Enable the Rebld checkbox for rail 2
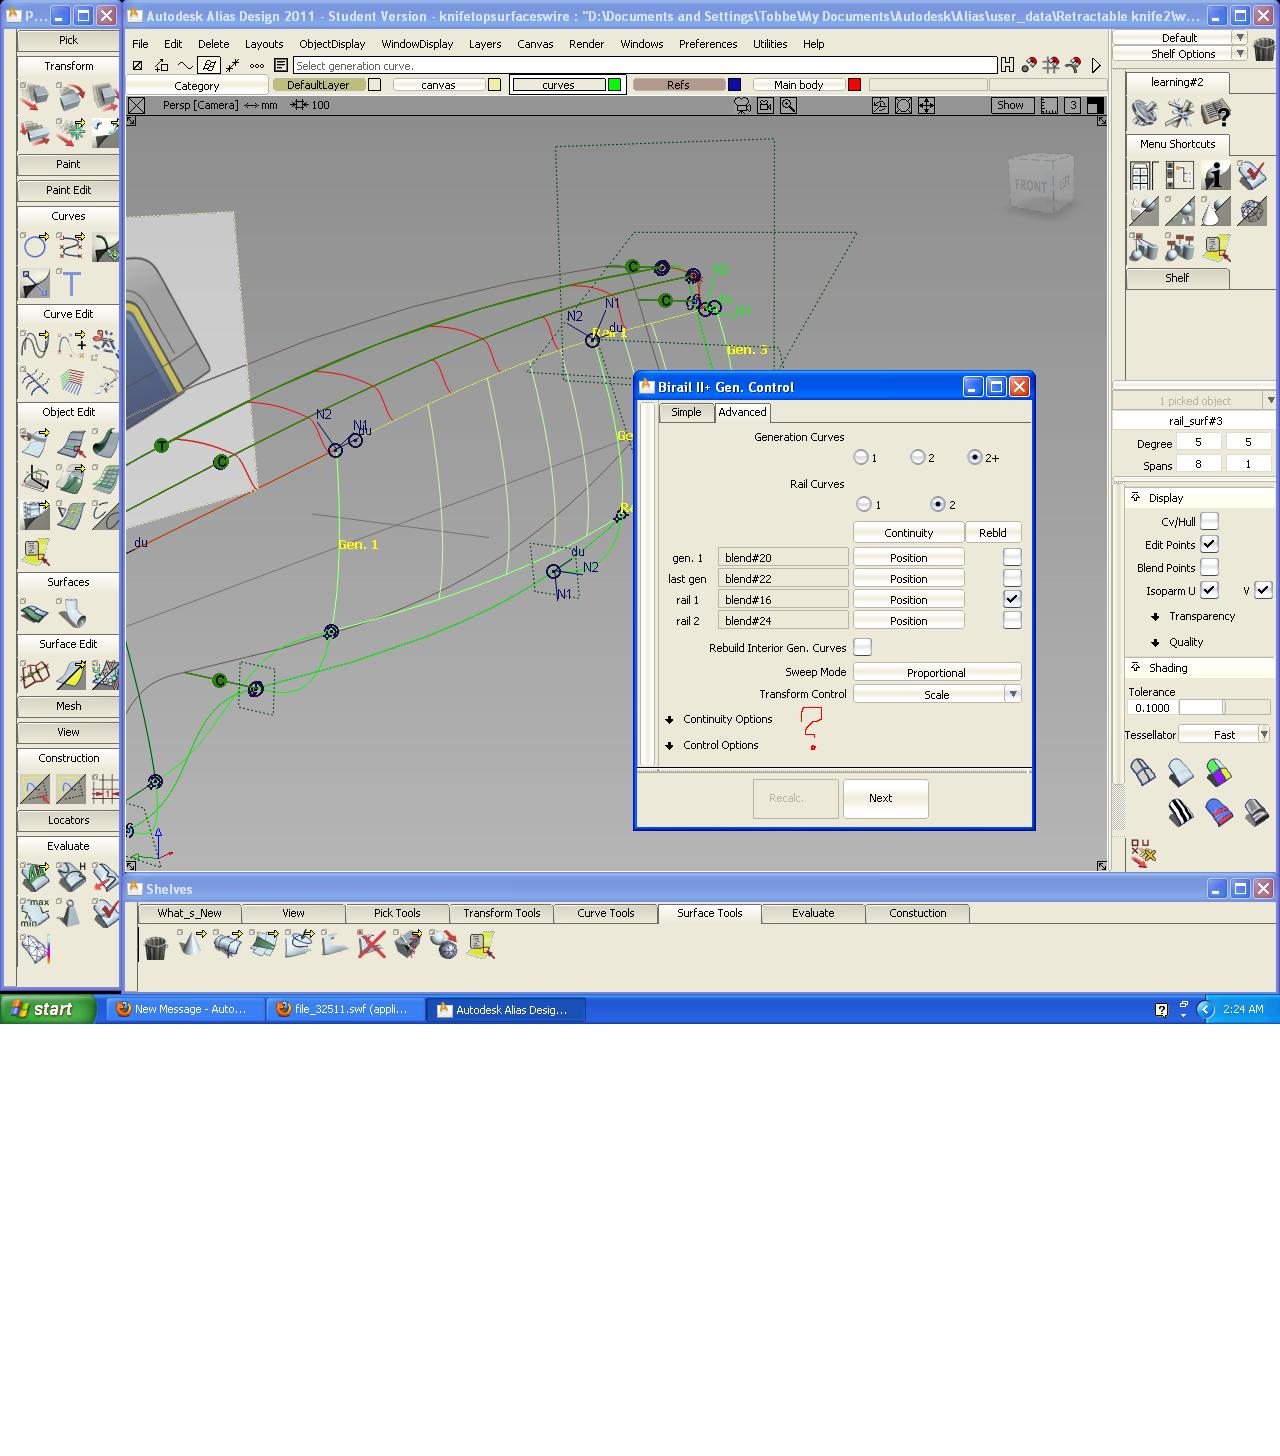This screenshot has height=1456, width=1280. 1013,620
